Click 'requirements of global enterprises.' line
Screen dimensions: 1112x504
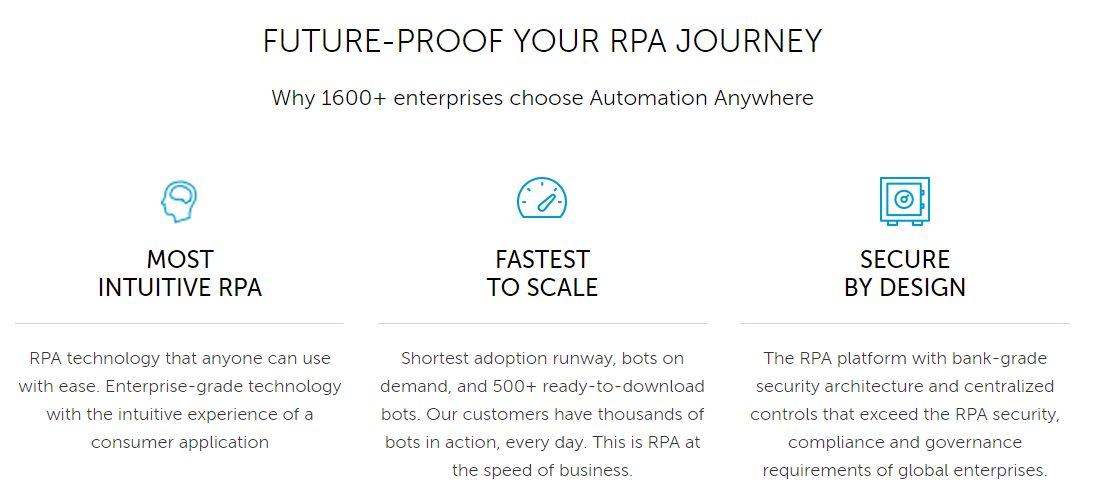pos(905,470)
